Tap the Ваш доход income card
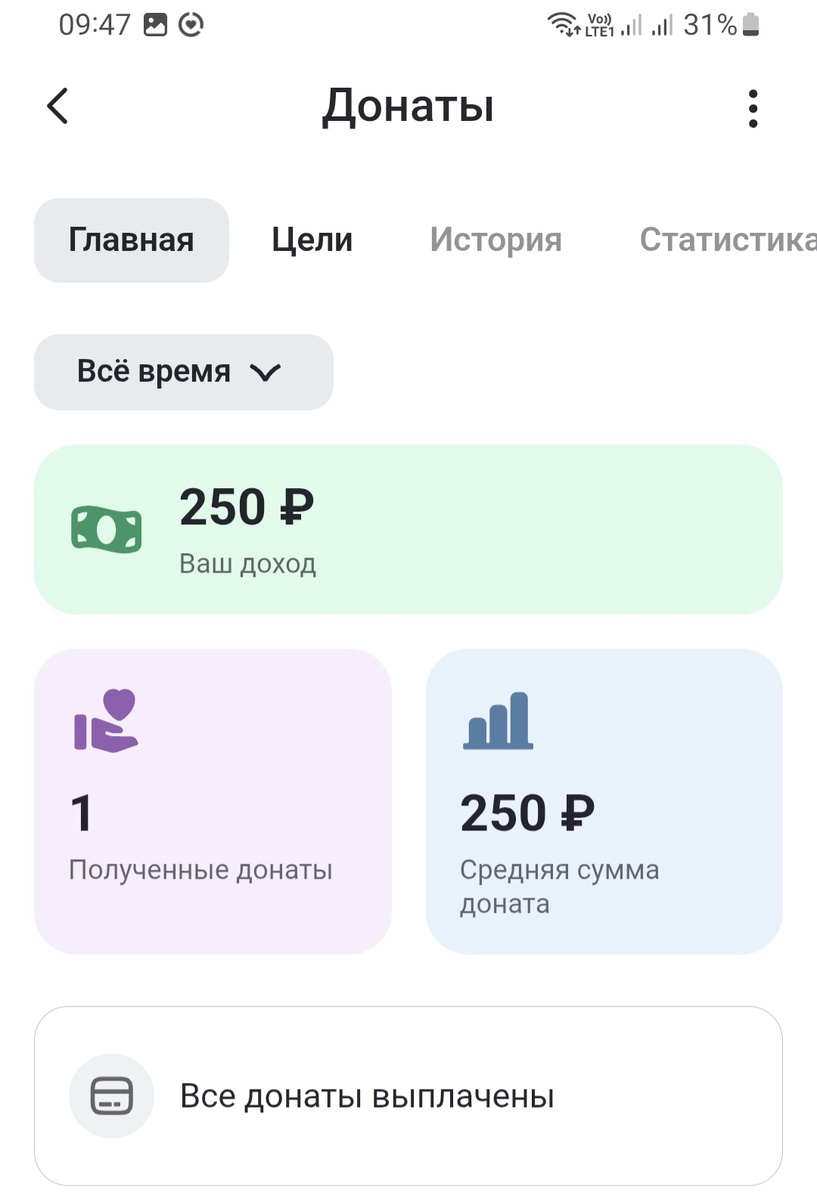 coord(408,528)
